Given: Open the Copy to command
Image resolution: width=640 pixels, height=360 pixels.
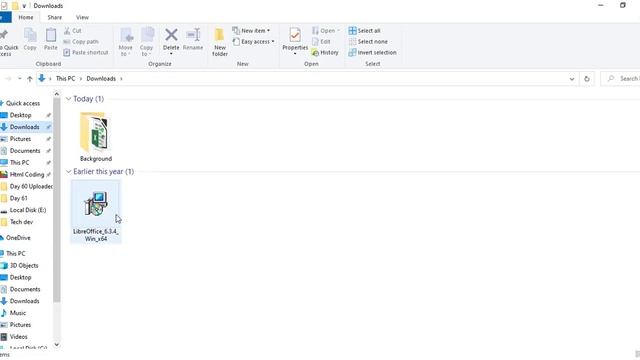Looking at the screenshot, I should click(147, 42).
